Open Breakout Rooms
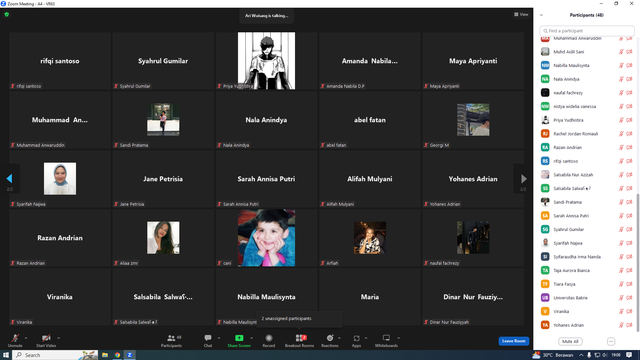Screen dimensions: 640x360 click(300, 340)
